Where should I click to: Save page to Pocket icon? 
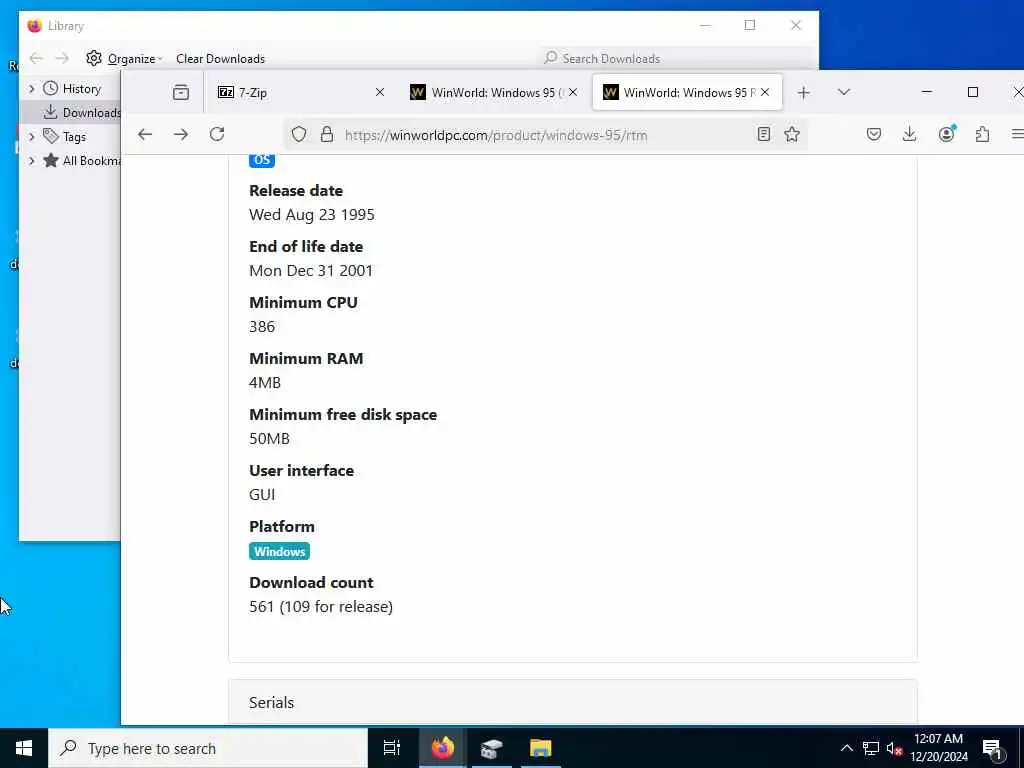[x=874, y=135]
